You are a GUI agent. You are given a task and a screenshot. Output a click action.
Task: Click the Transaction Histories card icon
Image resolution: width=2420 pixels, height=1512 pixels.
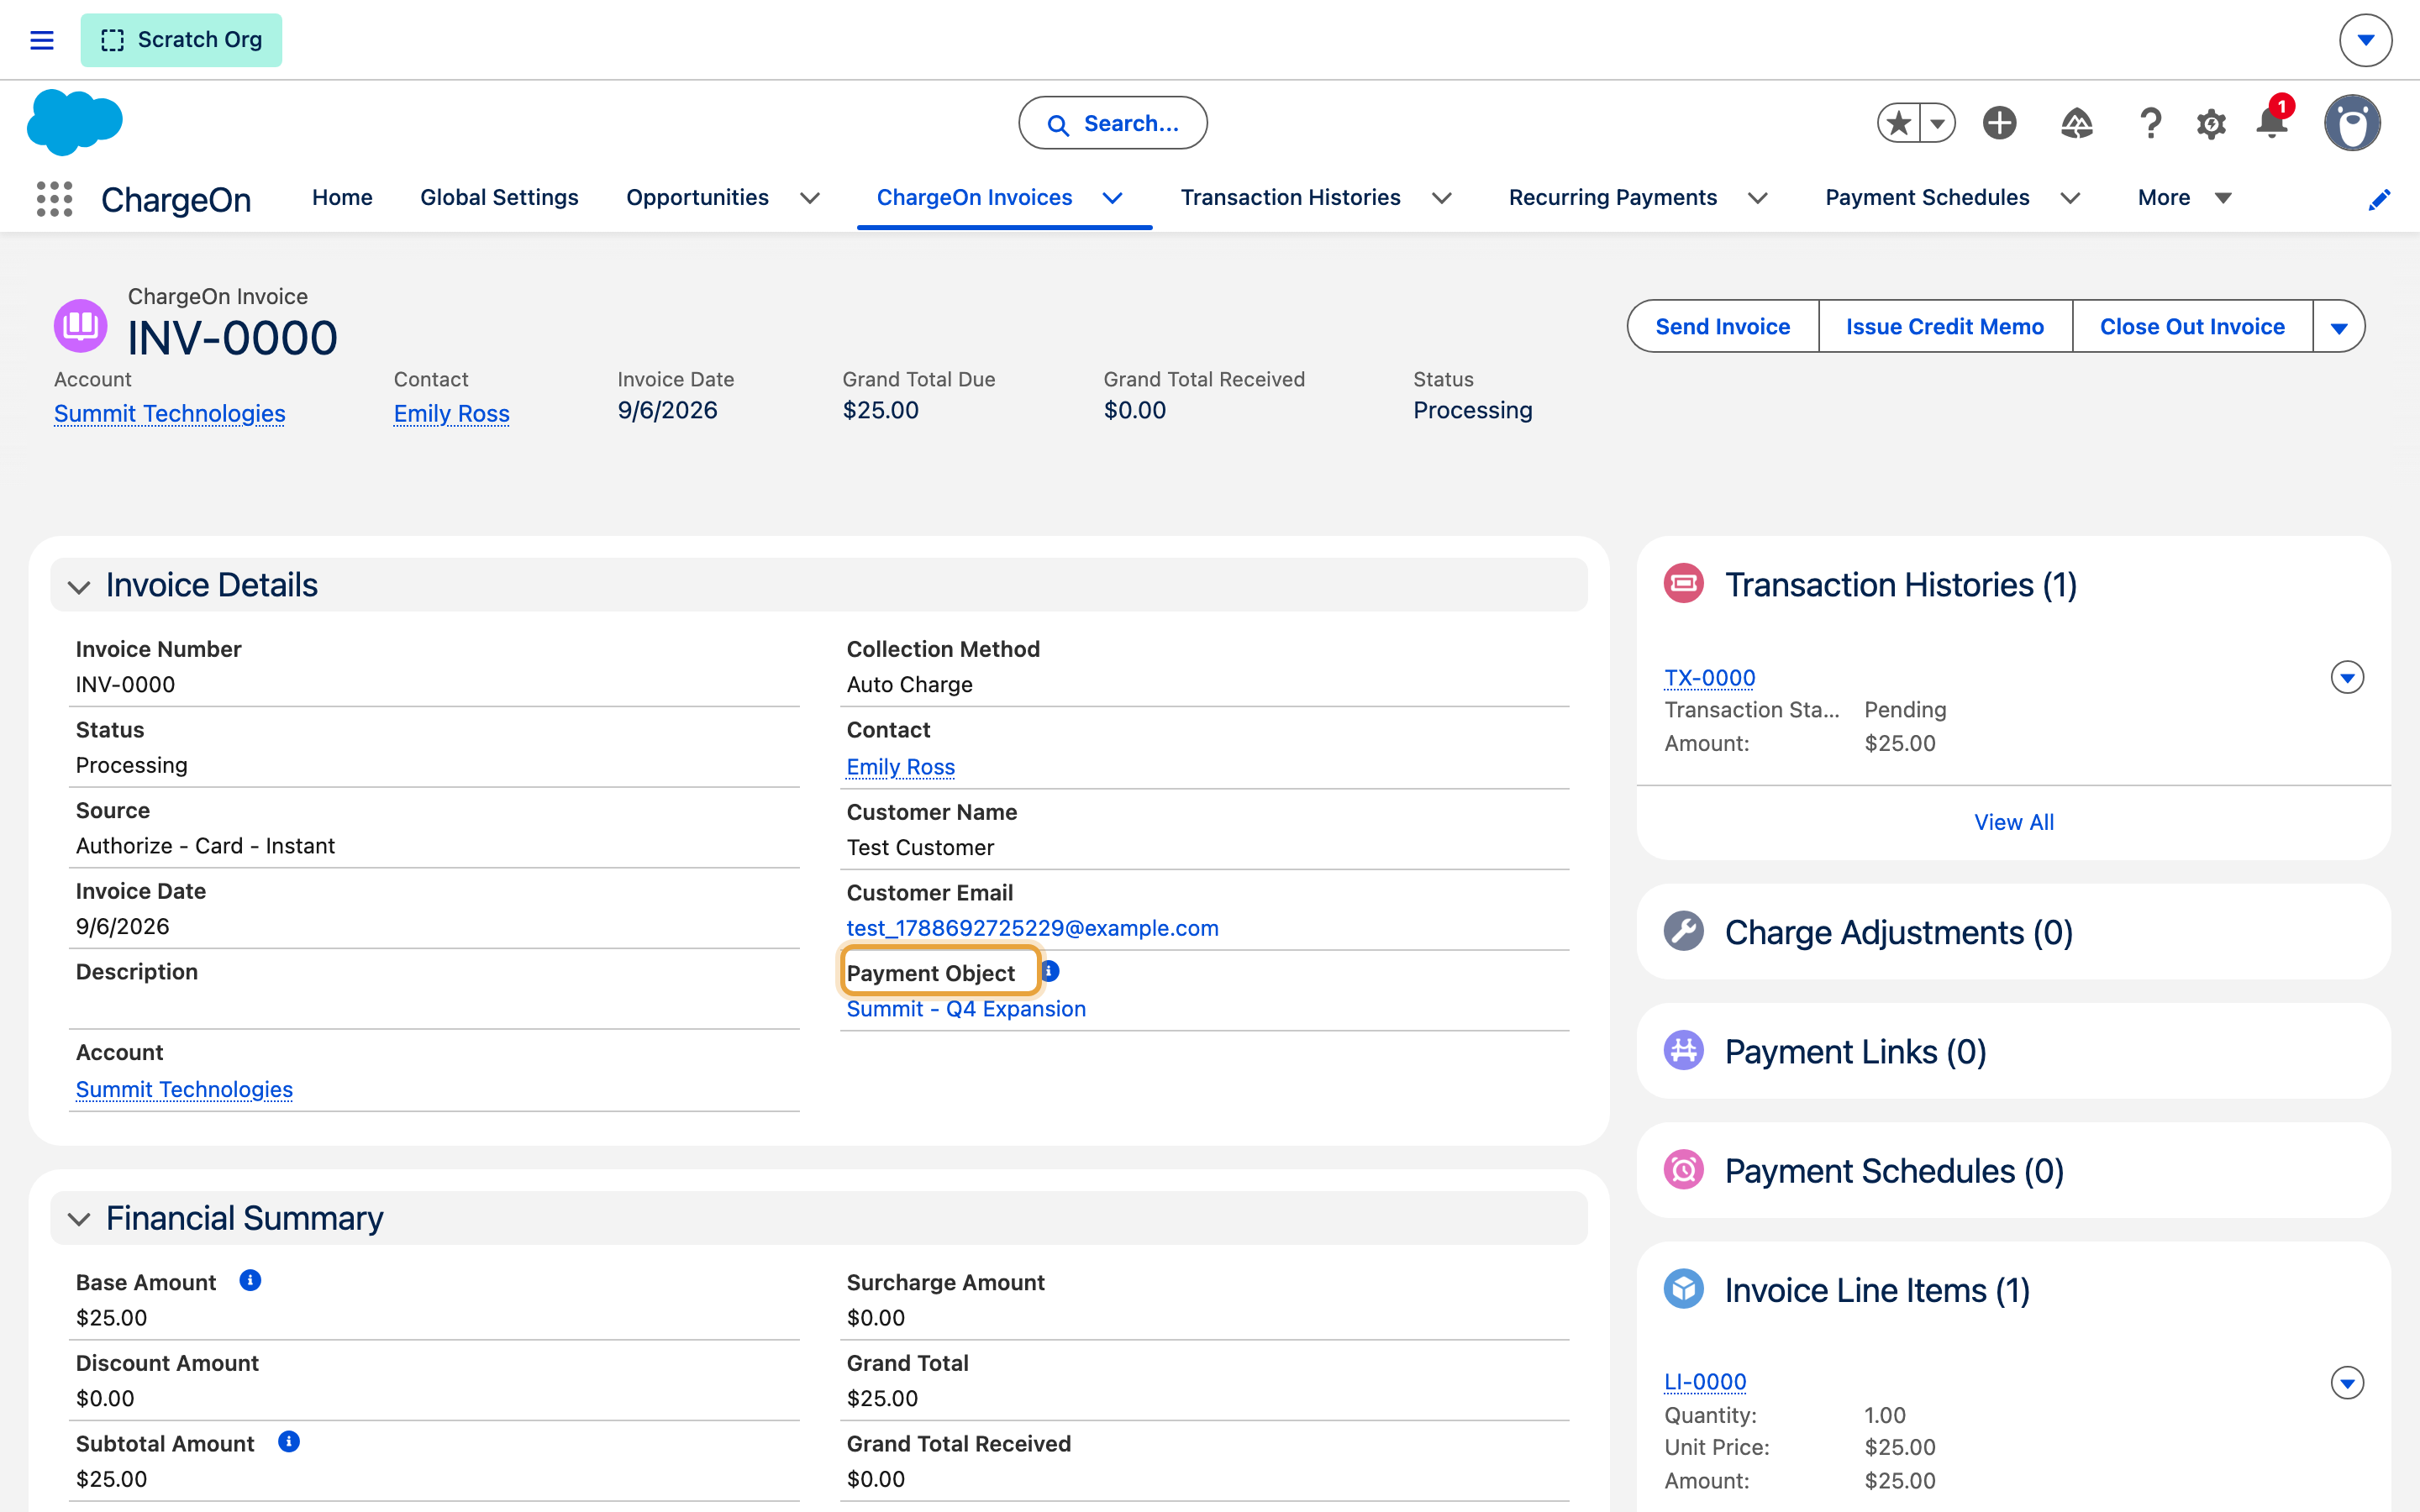(x=1684, y=583)
